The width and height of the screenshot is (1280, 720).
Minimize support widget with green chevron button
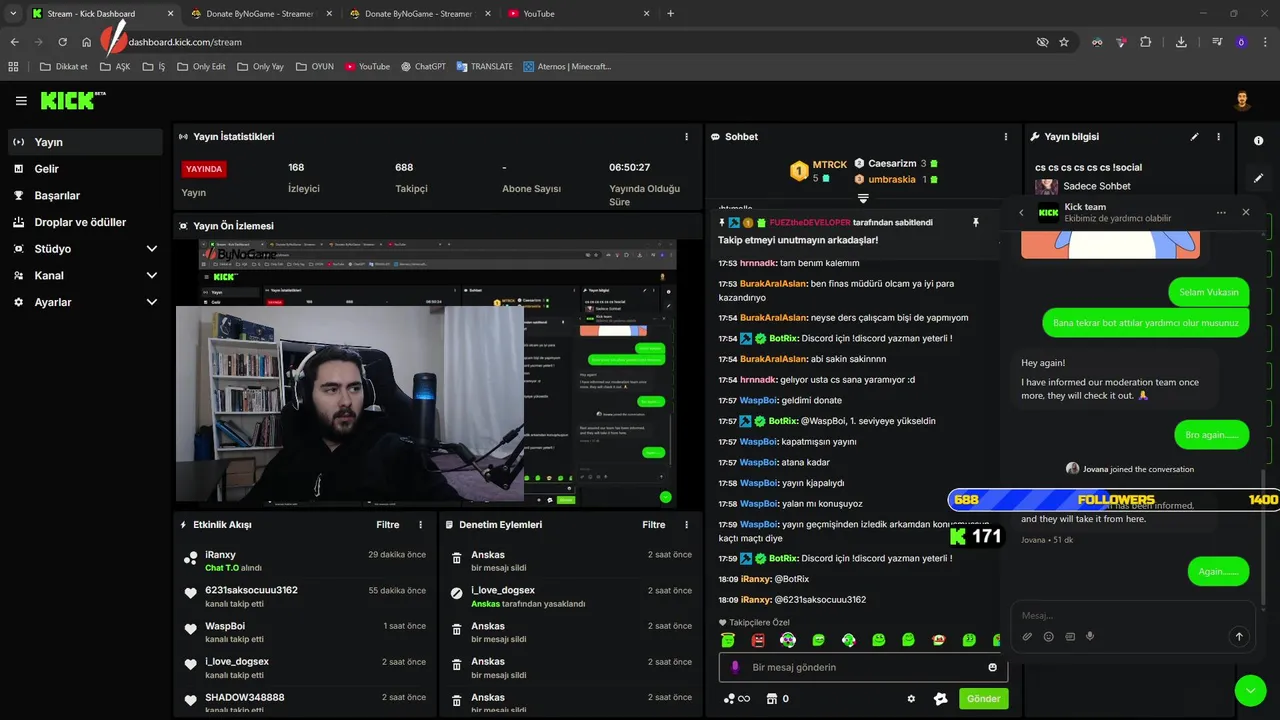coord(1251,691)
